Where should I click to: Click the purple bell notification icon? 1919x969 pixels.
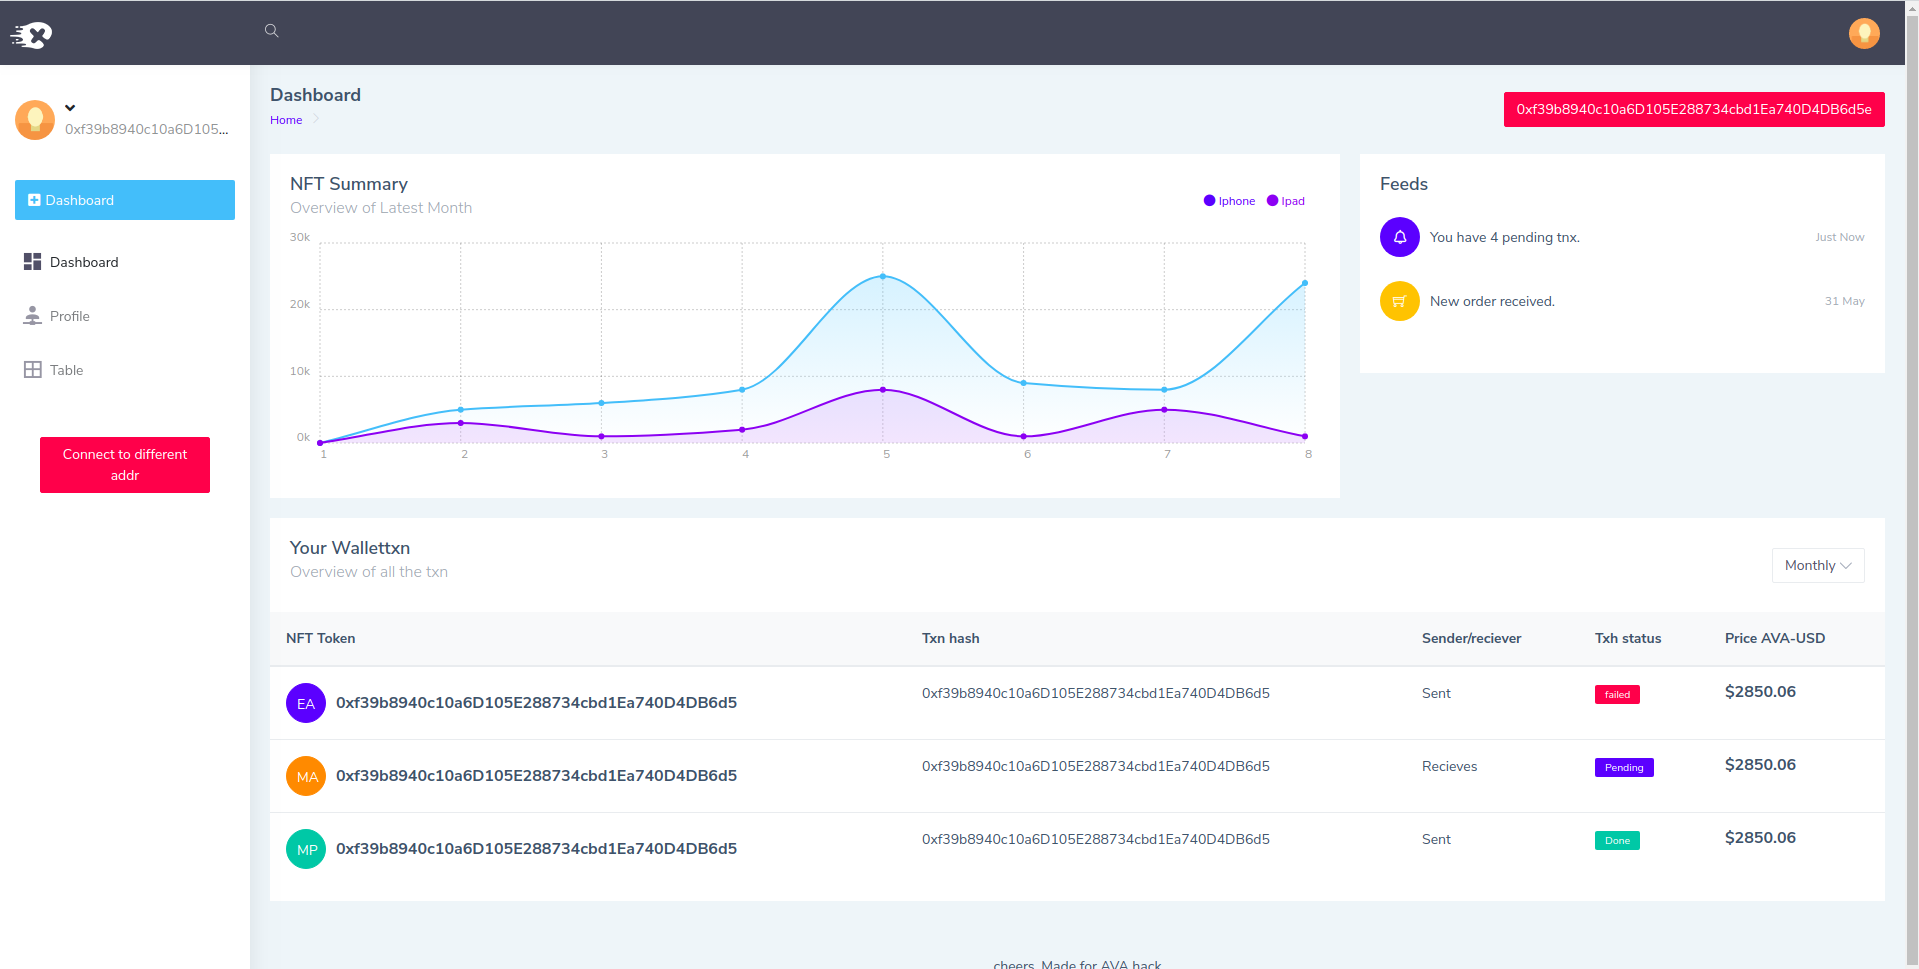[x=1400, y=237]
